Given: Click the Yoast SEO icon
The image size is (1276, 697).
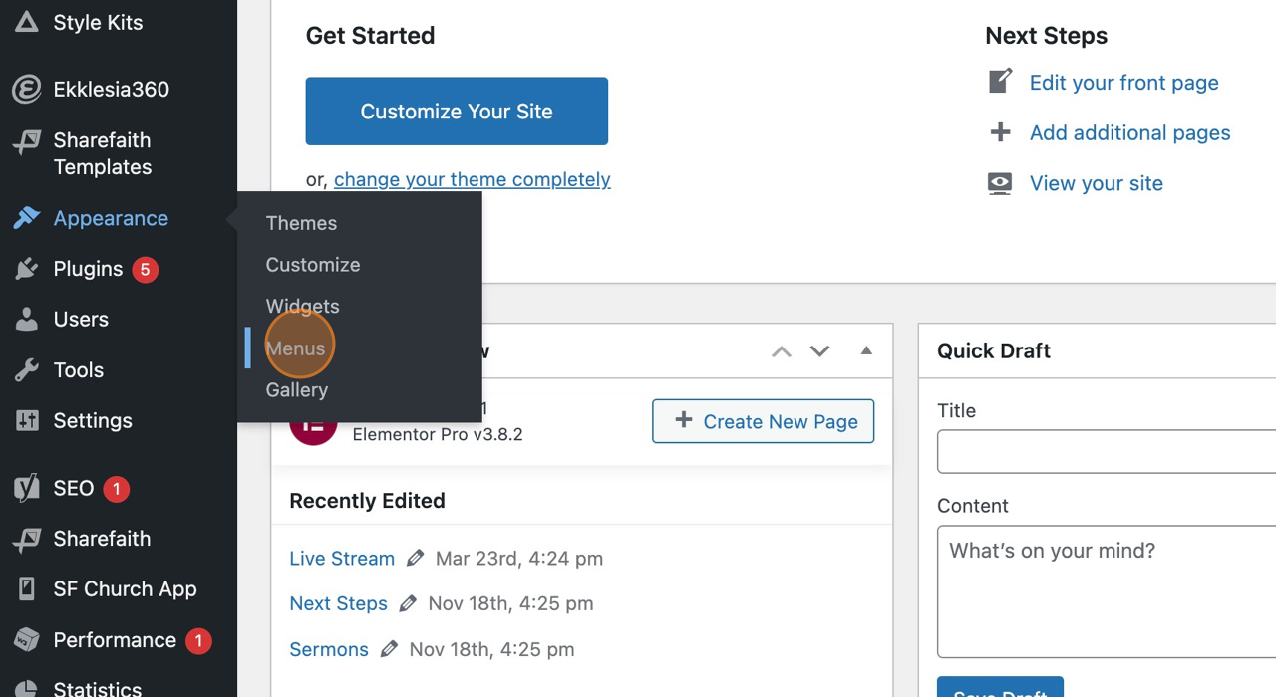Looking at the screenshot, I should 27,487.
